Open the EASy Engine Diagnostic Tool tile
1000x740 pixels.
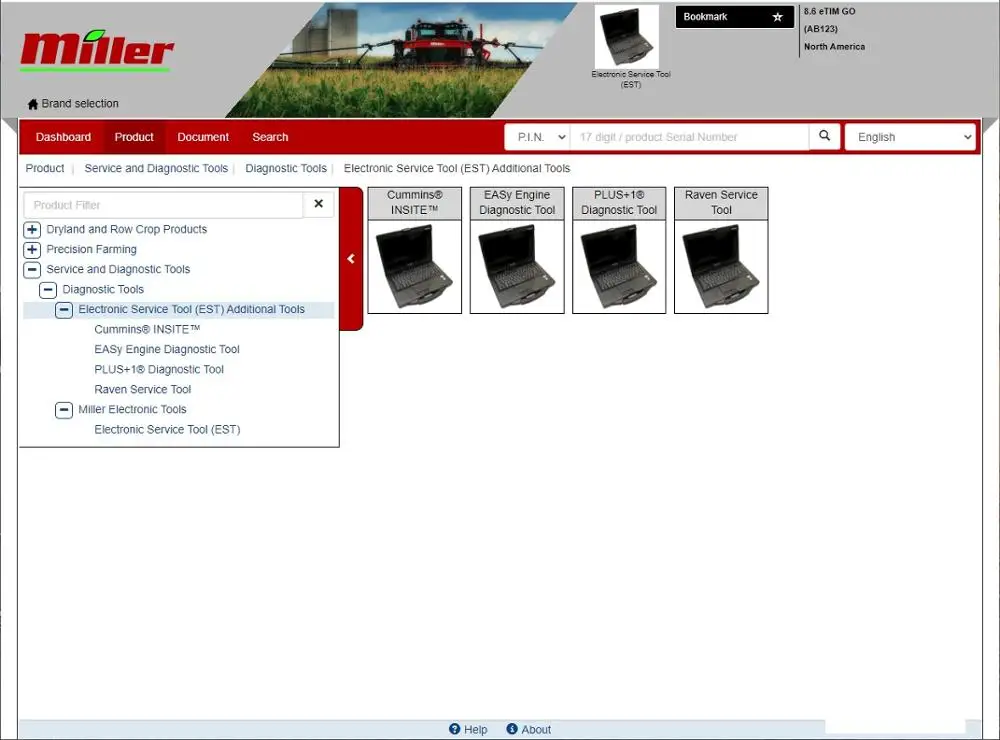click(x=517, y=267)
